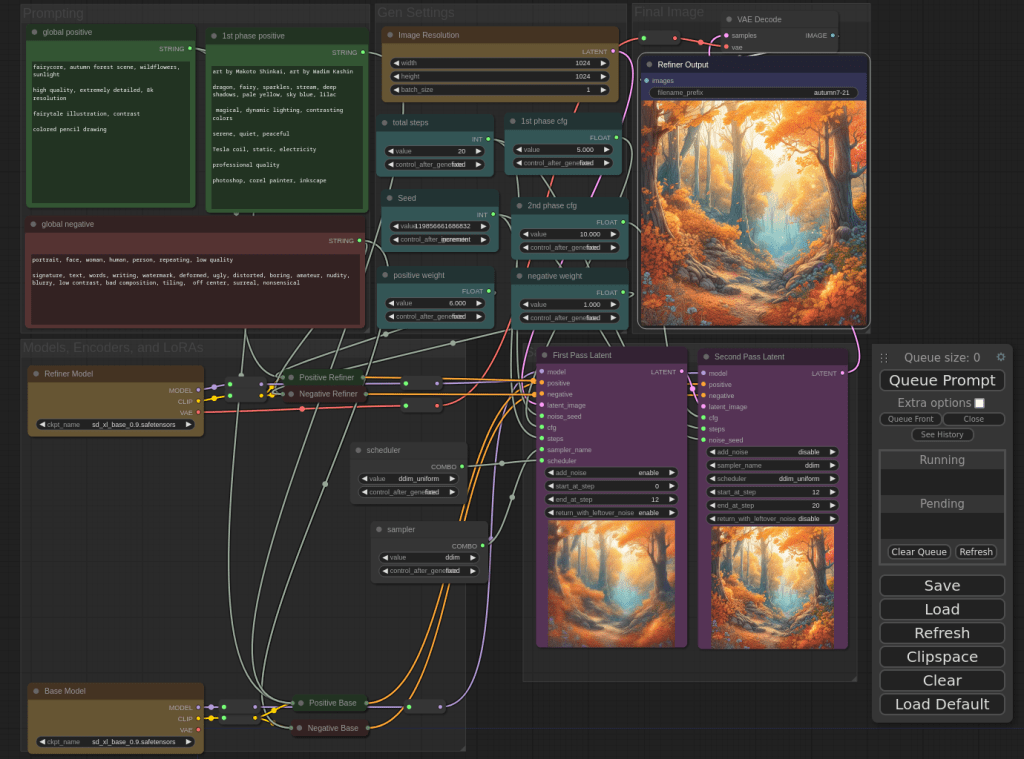Image resolution: width=1024 pixels, height=759 pixels.
Task: Open the scheduler node value dropdown
Action: (411, 478)
